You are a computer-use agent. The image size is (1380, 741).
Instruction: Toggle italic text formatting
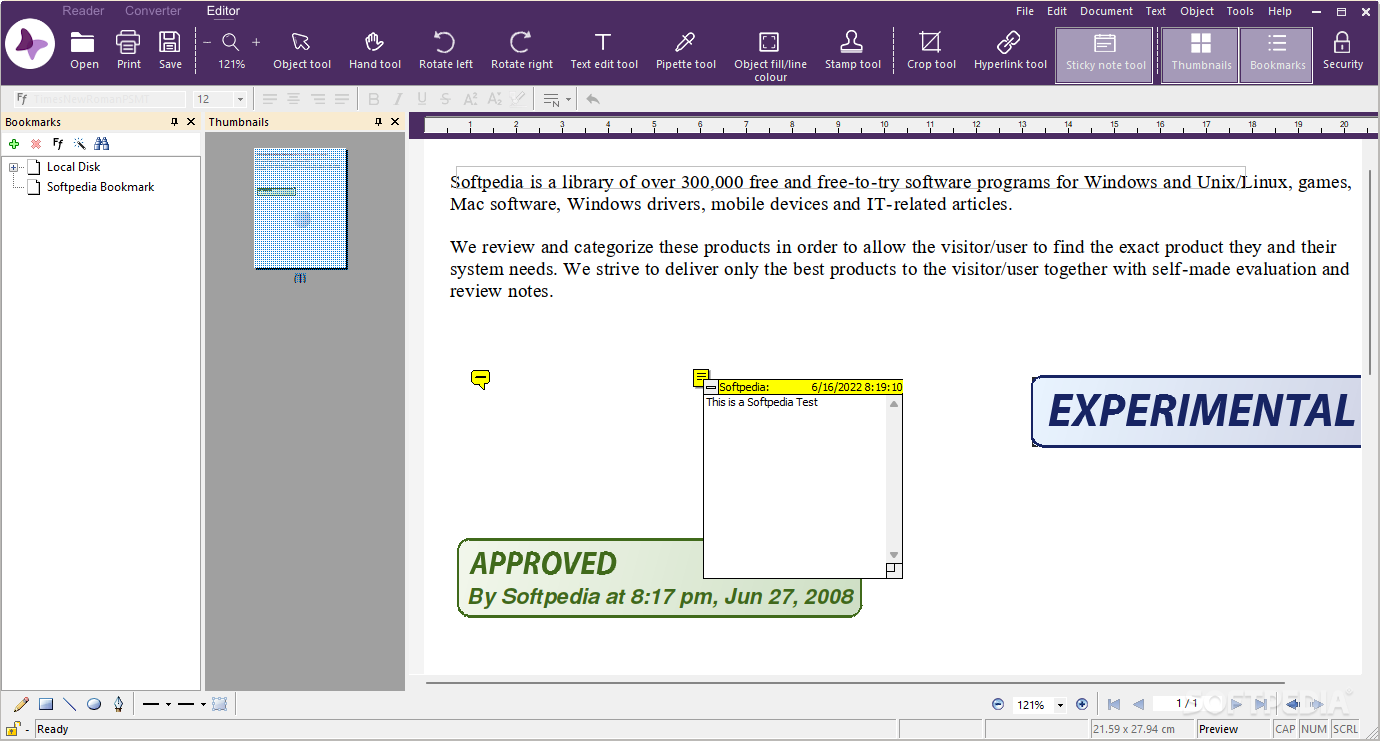click(398, 99)
